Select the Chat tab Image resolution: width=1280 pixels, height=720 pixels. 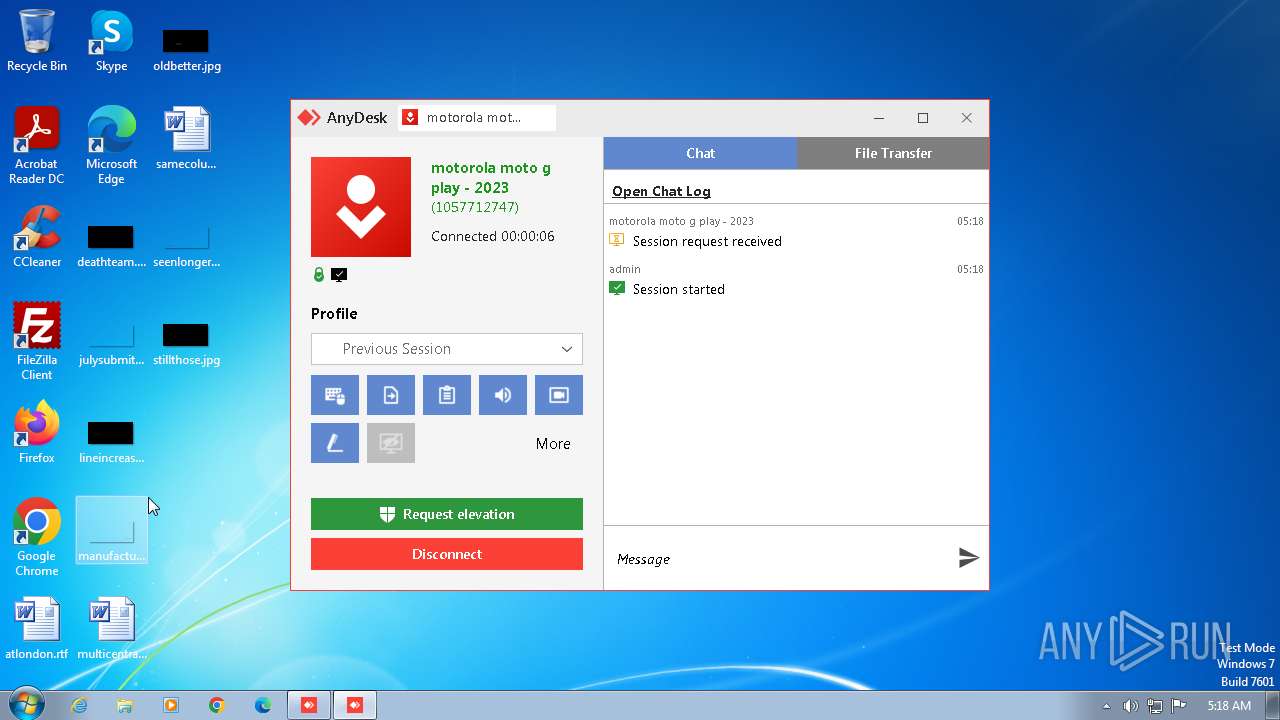point(700,153)
